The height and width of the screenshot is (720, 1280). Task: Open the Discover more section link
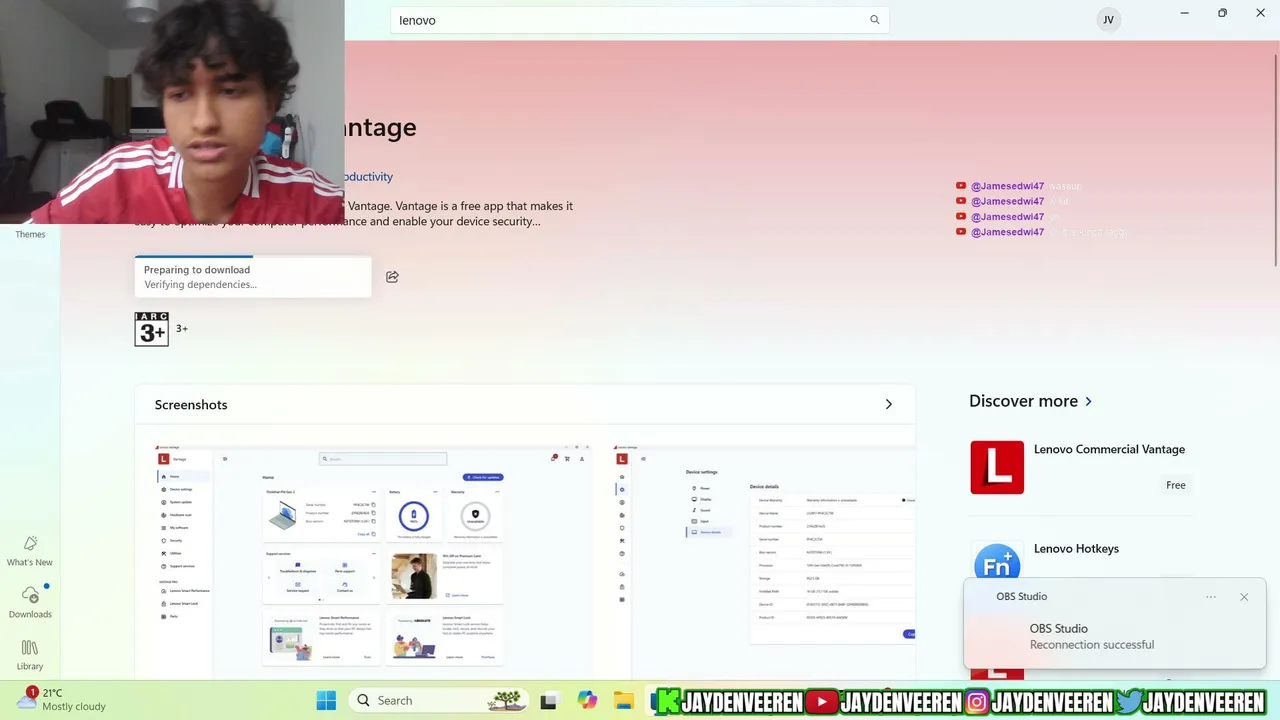pos(1031,401)
